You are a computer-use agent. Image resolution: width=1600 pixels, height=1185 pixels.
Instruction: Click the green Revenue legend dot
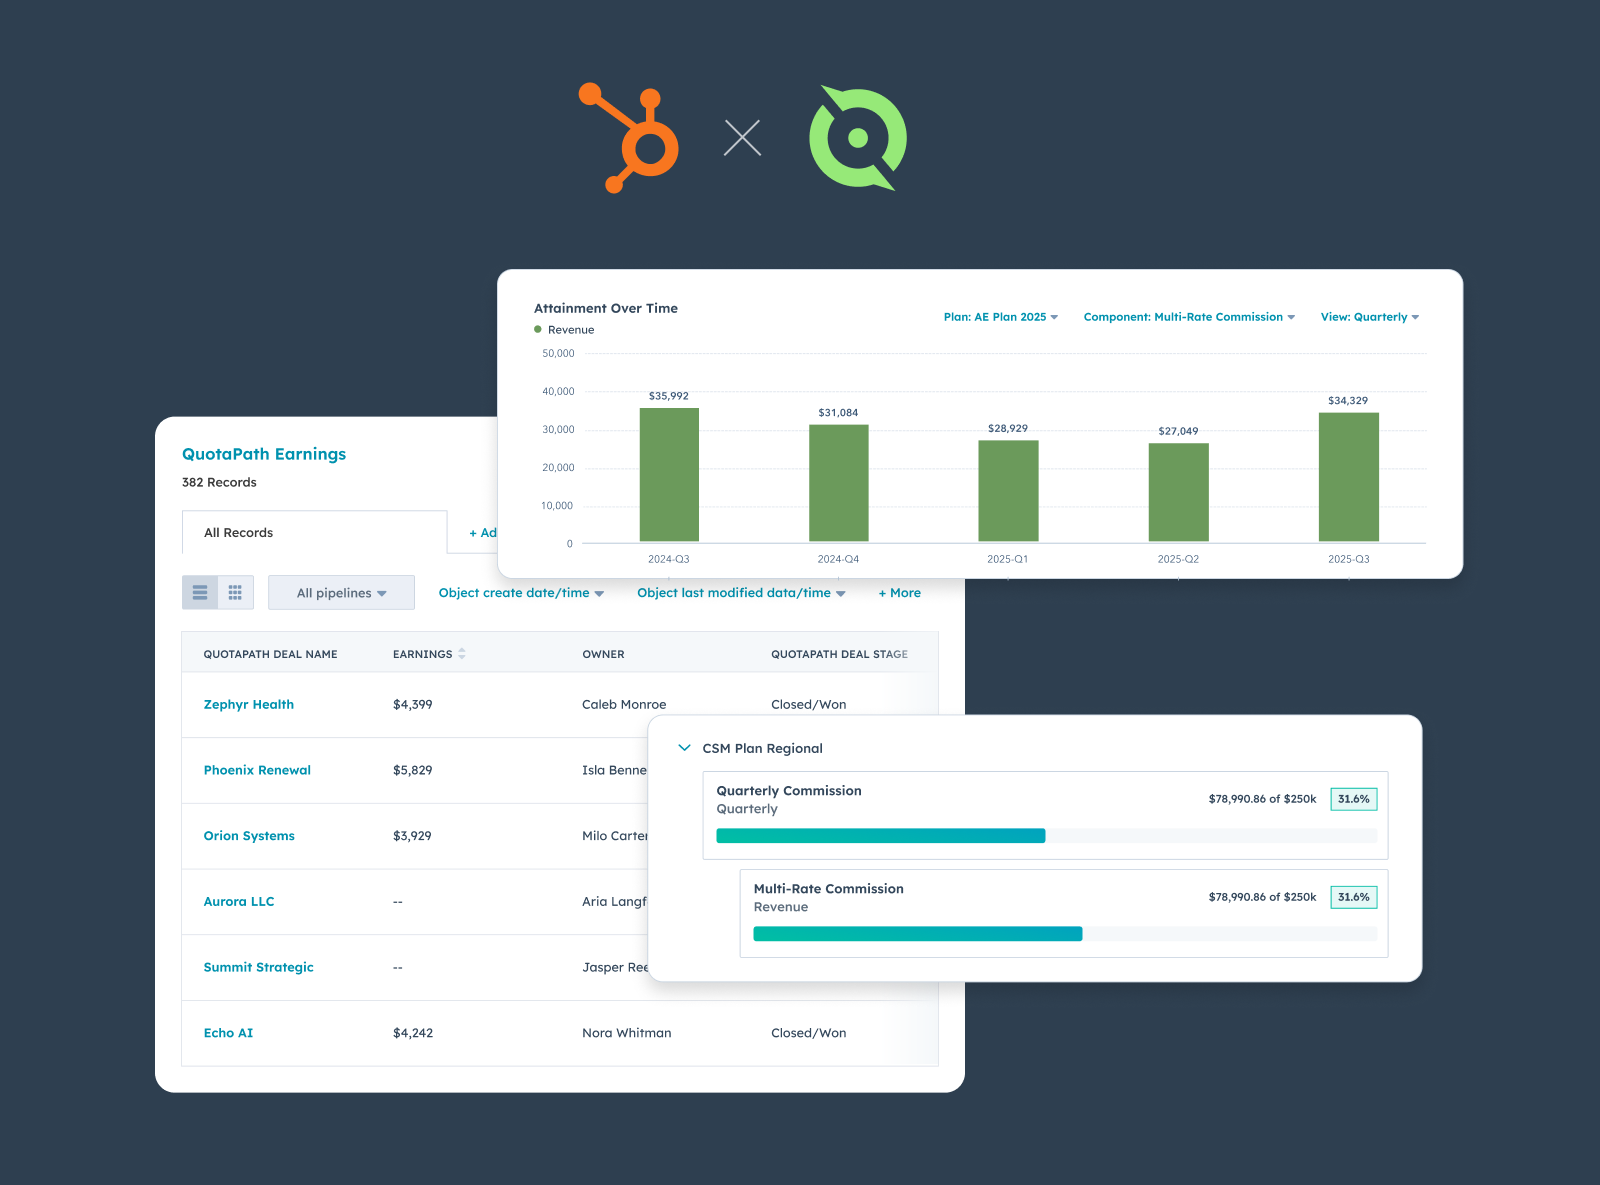(x=538, y=330)
